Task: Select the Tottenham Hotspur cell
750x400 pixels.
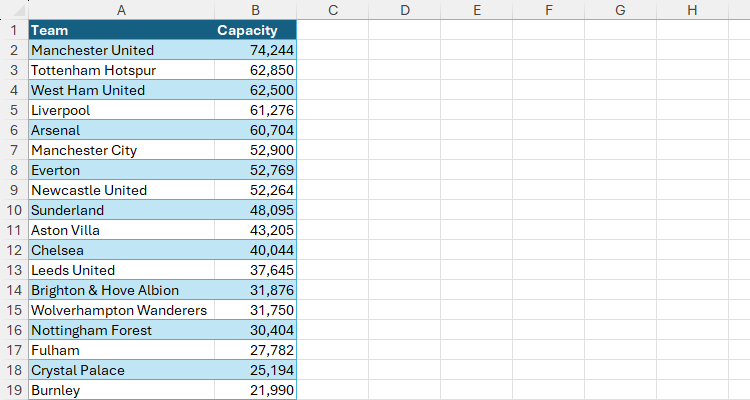Action: [x=121, y=70]
